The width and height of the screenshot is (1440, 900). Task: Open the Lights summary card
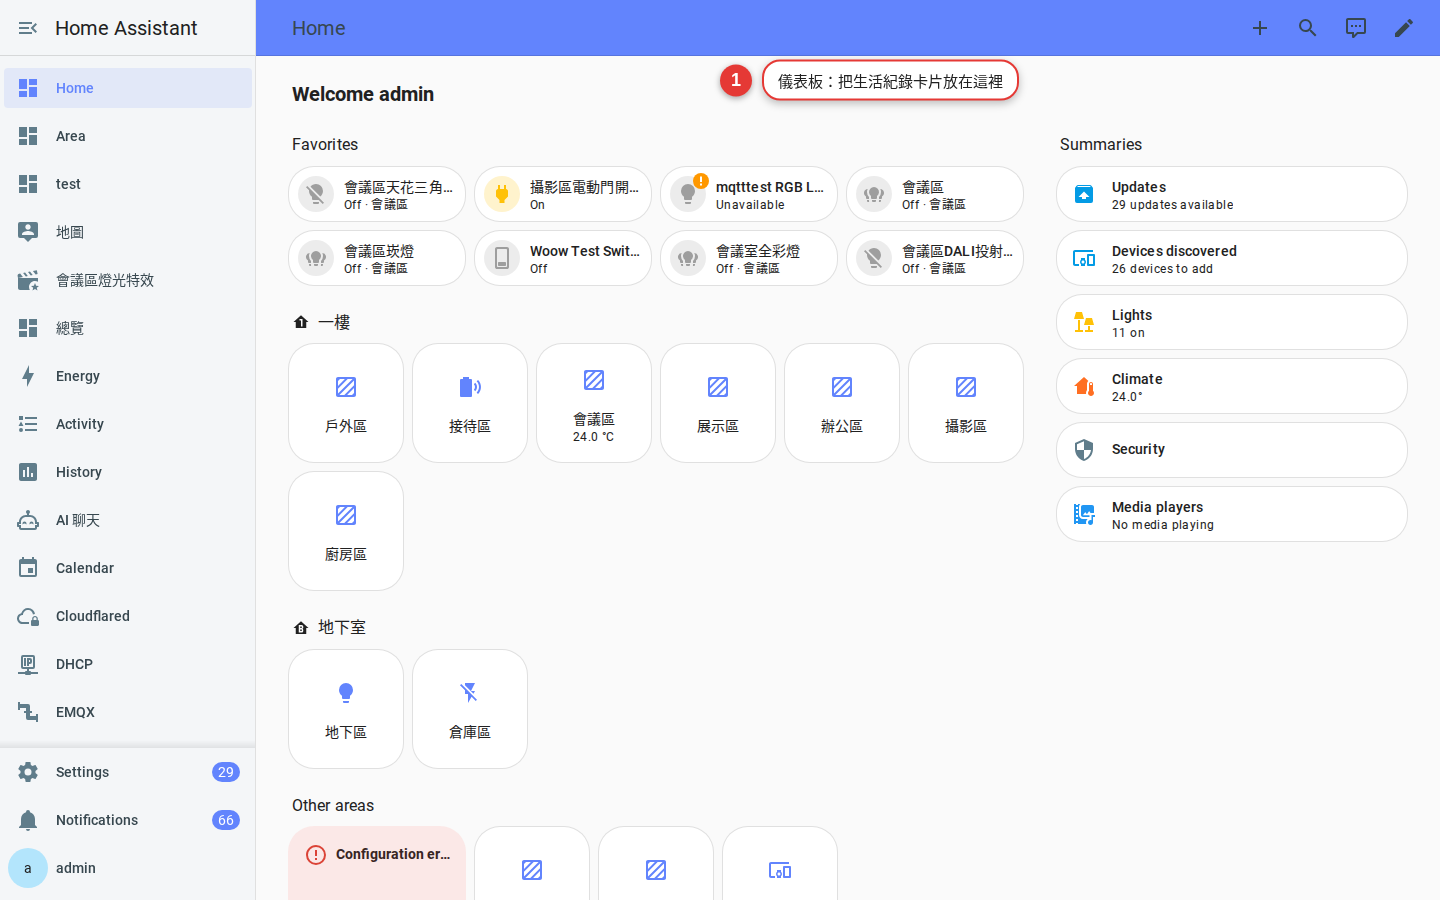point(1232,322)
